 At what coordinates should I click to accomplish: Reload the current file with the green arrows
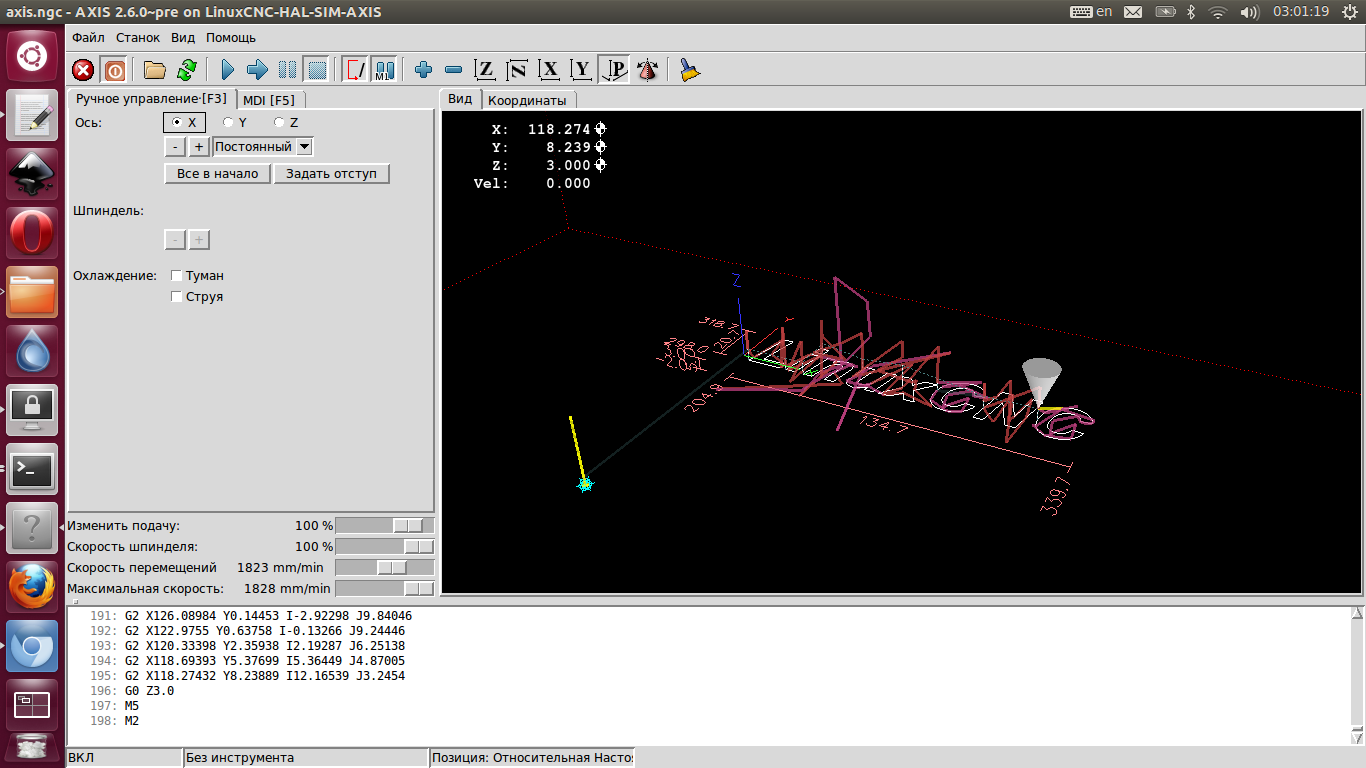pyautogui.click(x=186, y=70)
